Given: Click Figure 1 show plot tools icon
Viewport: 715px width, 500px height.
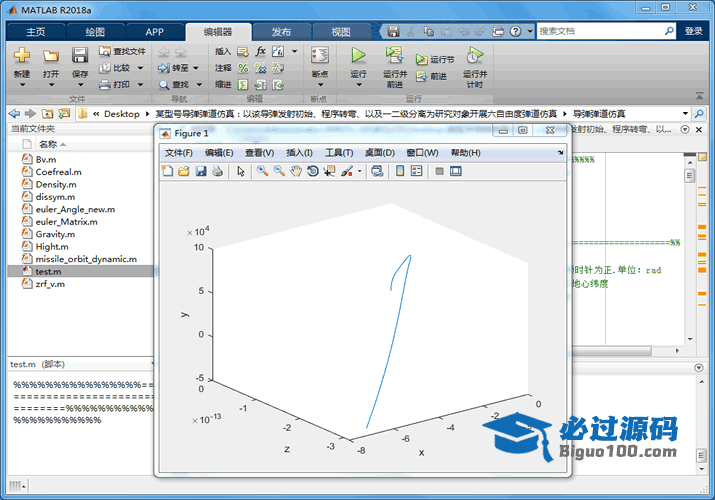Looking at the screenshot, I should pyautogui.click(x=456, y=171).
